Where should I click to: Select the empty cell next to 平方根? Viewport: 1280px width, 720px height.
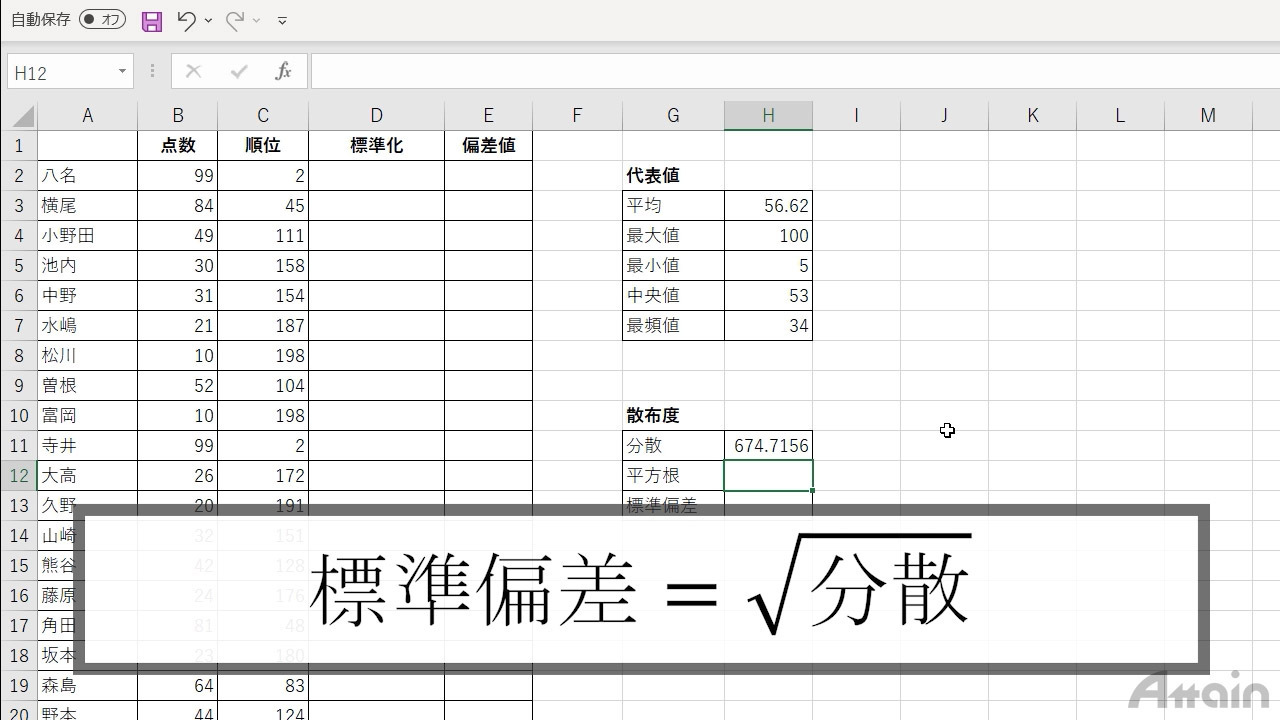pos(768,476)
